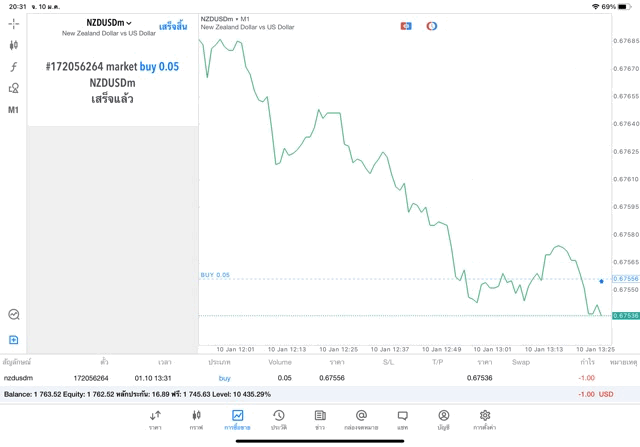Open the แชท chat tab
The height and width of the screenshot is (447, 640).
(402, 420)
